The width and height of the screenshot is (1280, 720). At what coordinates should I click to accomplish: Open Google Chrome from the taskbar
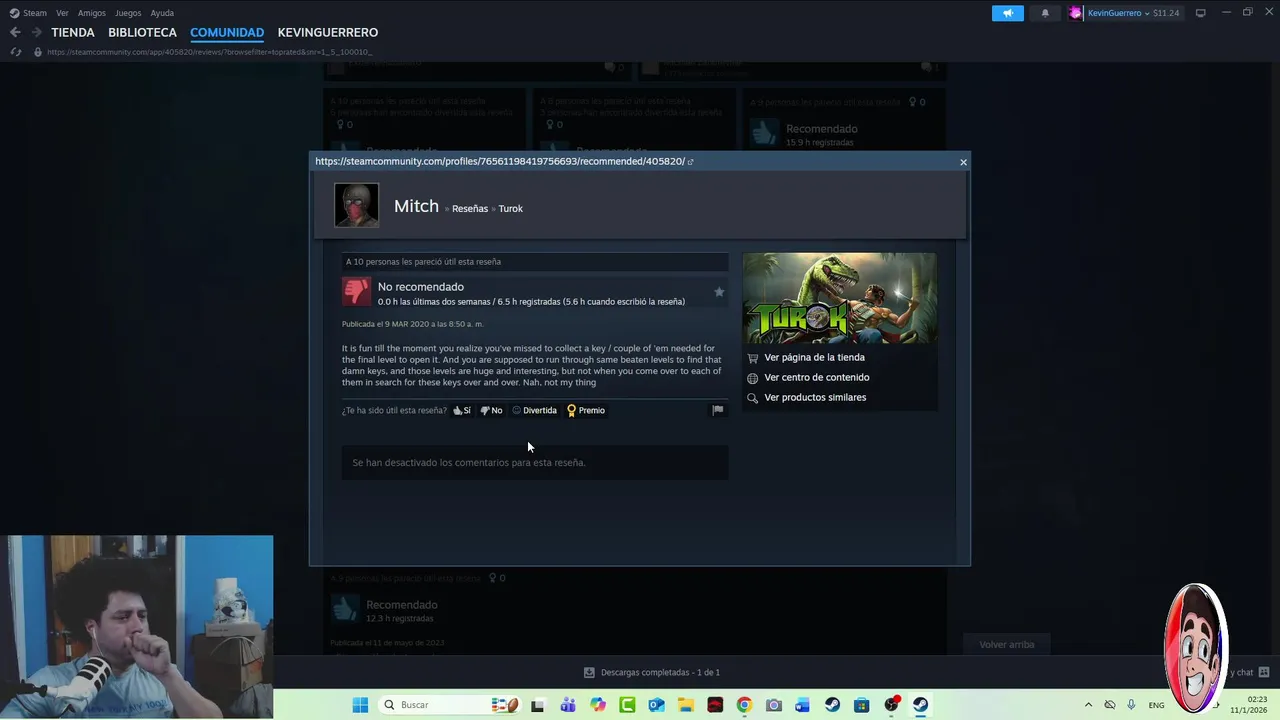click(744, 705)
